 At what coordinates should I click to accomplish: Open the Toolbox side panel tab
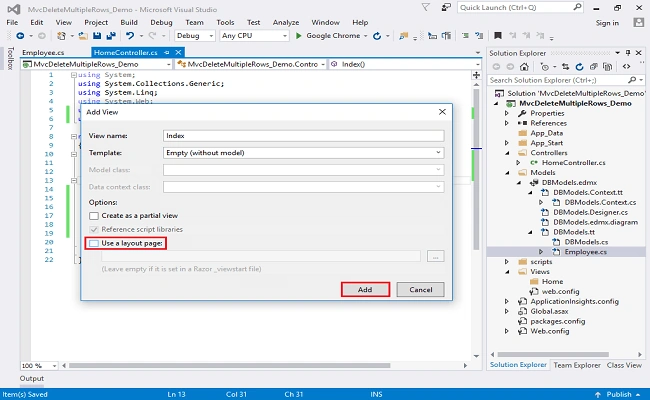pyautogui.click(x=10, y=58)
